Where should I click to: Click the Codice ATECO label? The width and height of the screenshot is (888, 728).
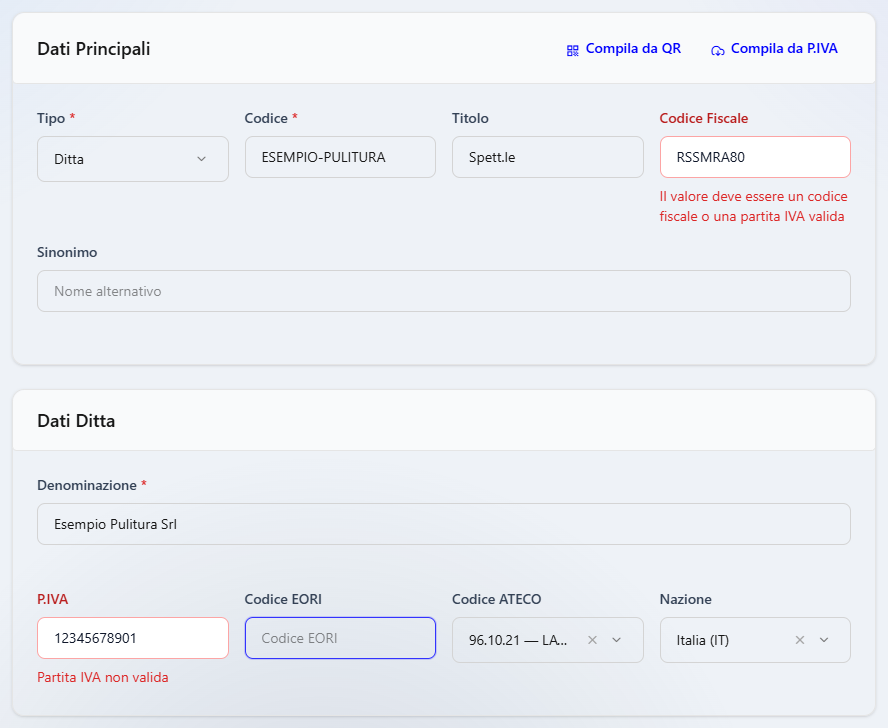(x=497, y=599)
